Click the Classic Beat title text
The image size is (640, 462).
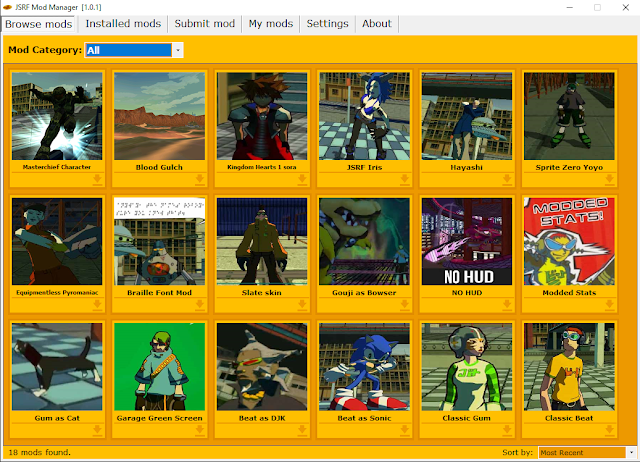pos(569,418)
